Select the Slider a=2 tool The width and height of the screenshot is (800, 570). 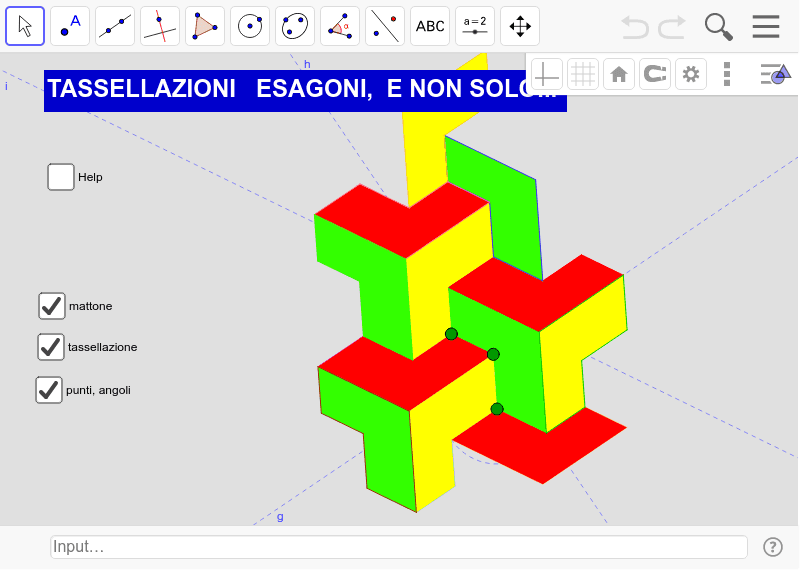tap(475, 26)
